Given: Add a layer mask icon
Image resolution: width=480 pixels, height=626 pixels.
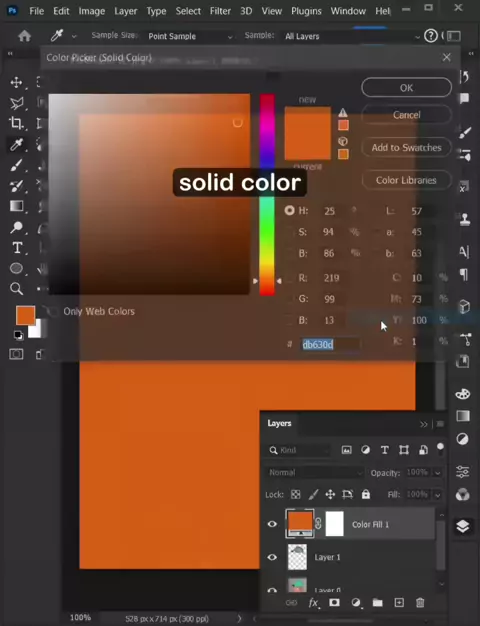Looking at the screenshot, I should [334, 602].
